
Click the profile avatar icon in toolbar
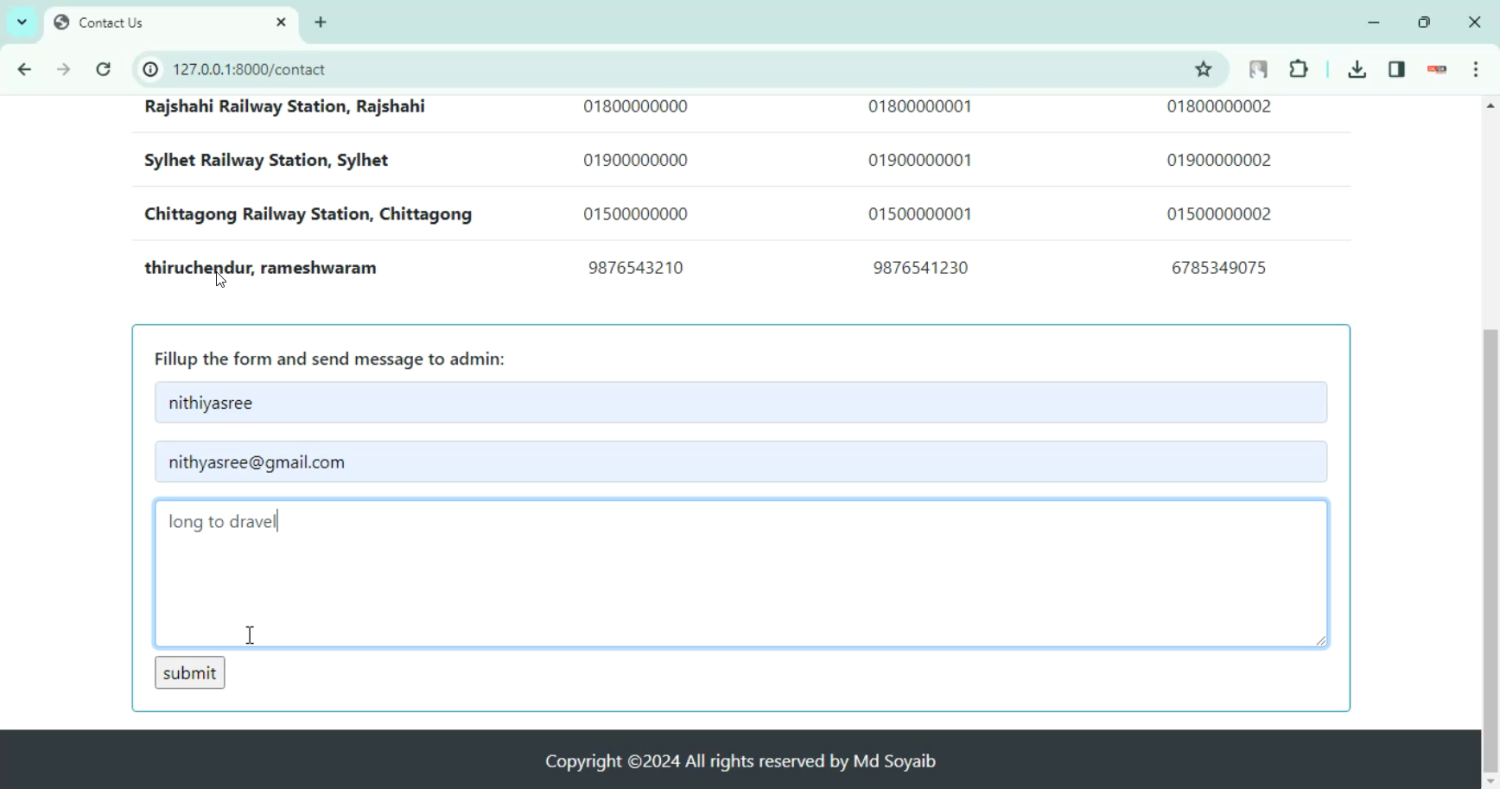[x=1436, y=69]
